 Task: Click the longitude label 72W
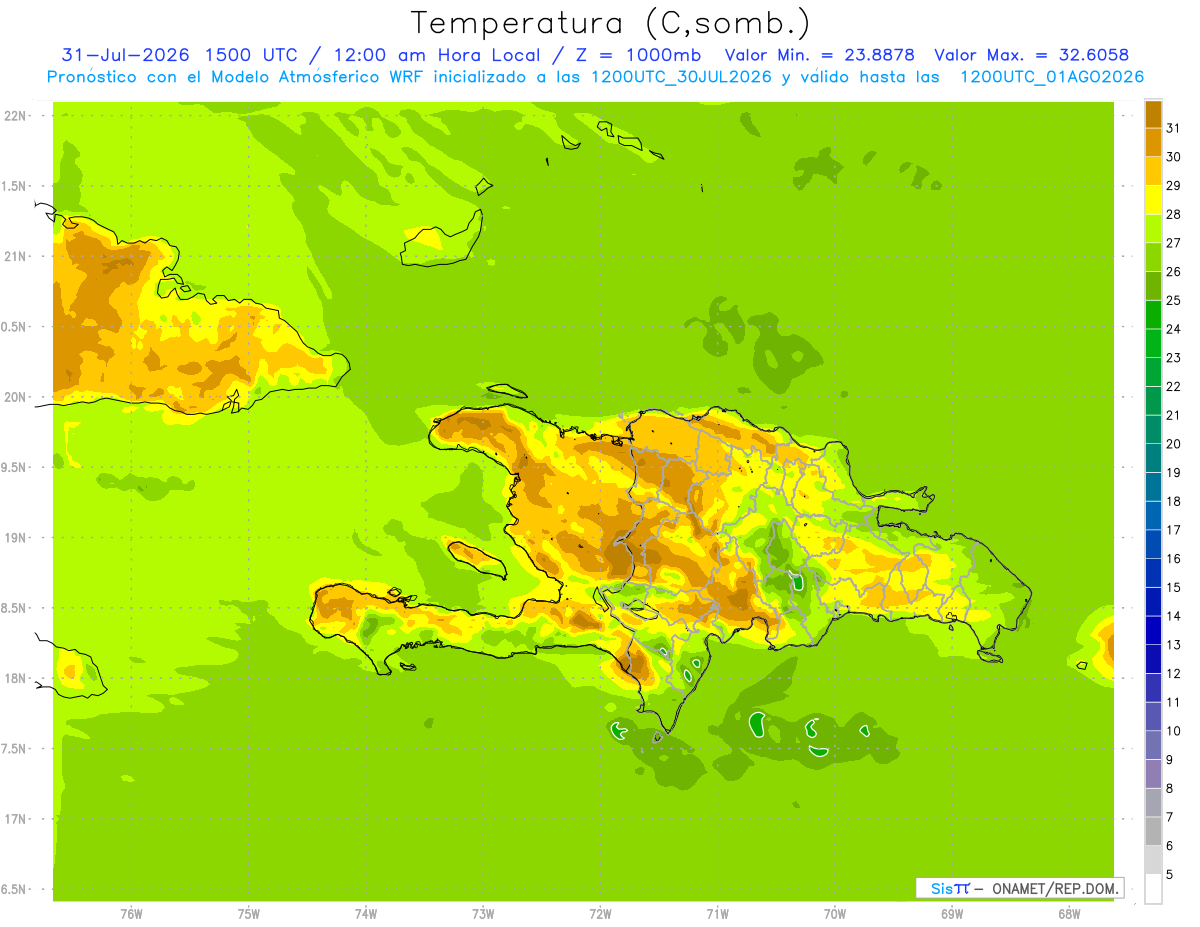pyautogui.click(x=600, y=914)
